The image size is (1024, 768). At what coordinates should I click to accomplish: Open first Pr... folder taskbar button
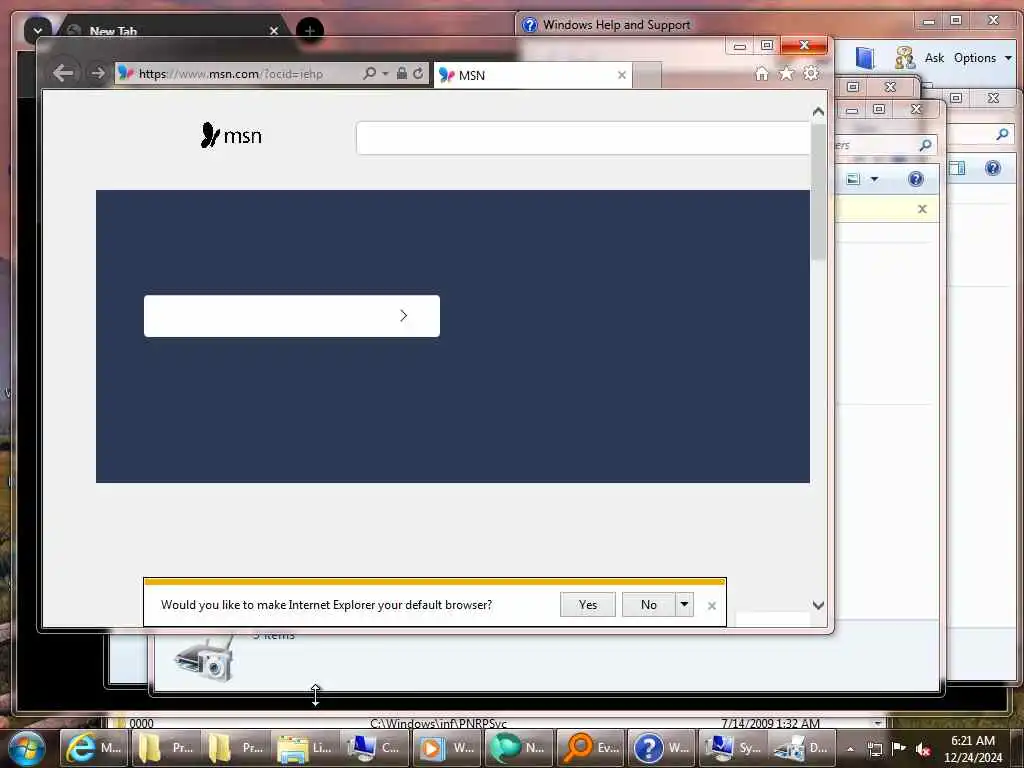coord(166,748)
